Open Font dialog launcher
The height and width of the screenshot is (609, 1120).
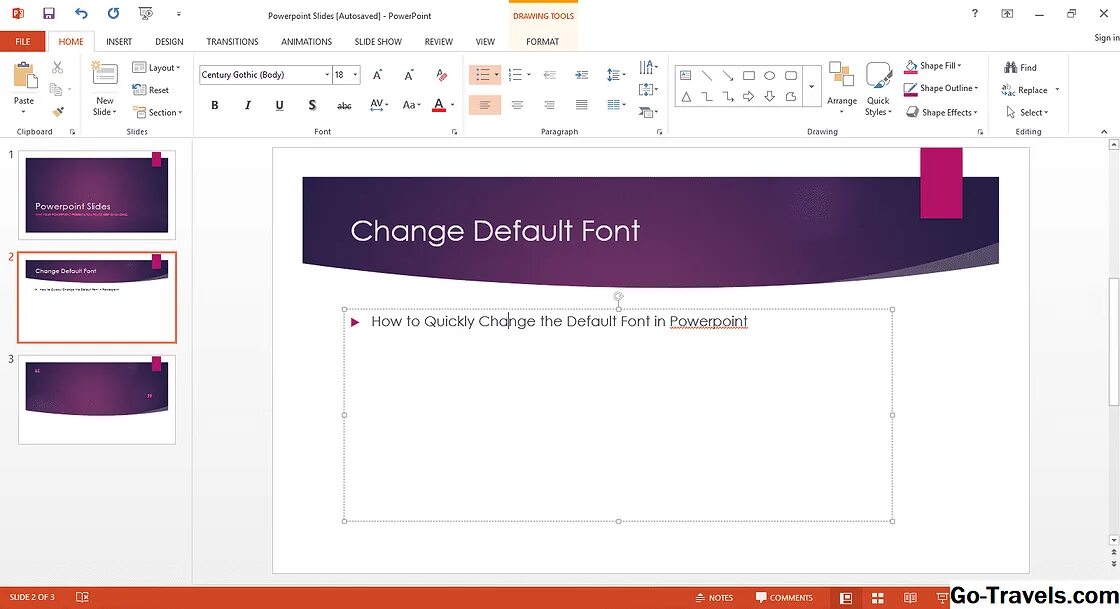click(454, 132)
